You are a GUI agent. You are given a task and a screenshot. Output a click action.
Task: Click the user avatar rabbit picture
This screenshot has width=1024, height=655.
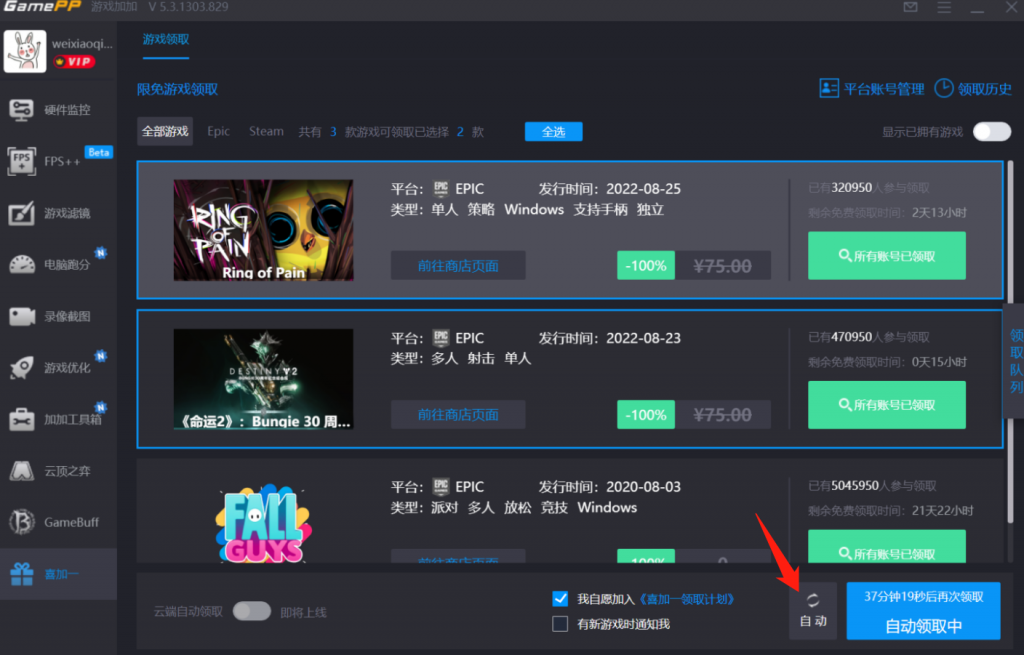point(25,51)
